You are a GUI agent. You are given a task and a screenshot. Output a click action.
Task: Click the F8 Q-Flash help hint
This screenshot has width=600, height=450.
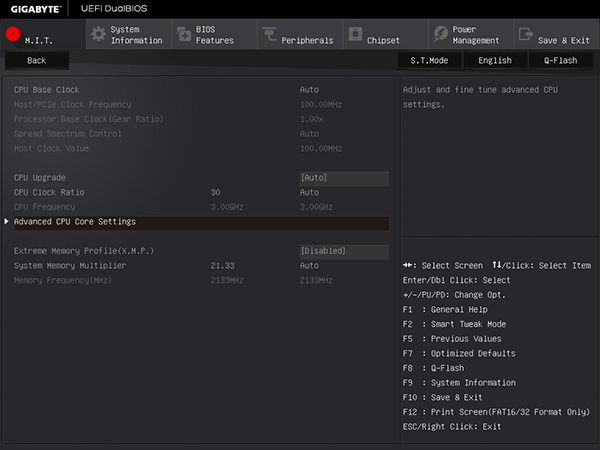[434, 368]
